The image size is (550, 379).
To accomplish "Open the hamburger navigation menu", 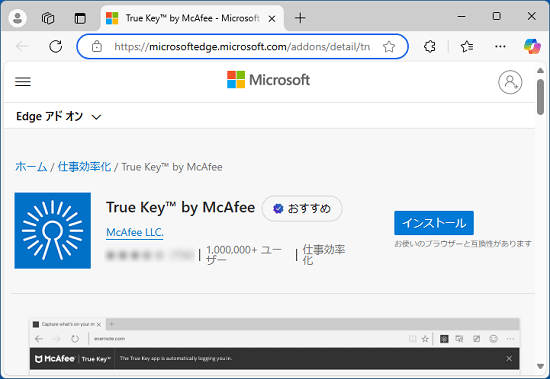I will point(23,81).
